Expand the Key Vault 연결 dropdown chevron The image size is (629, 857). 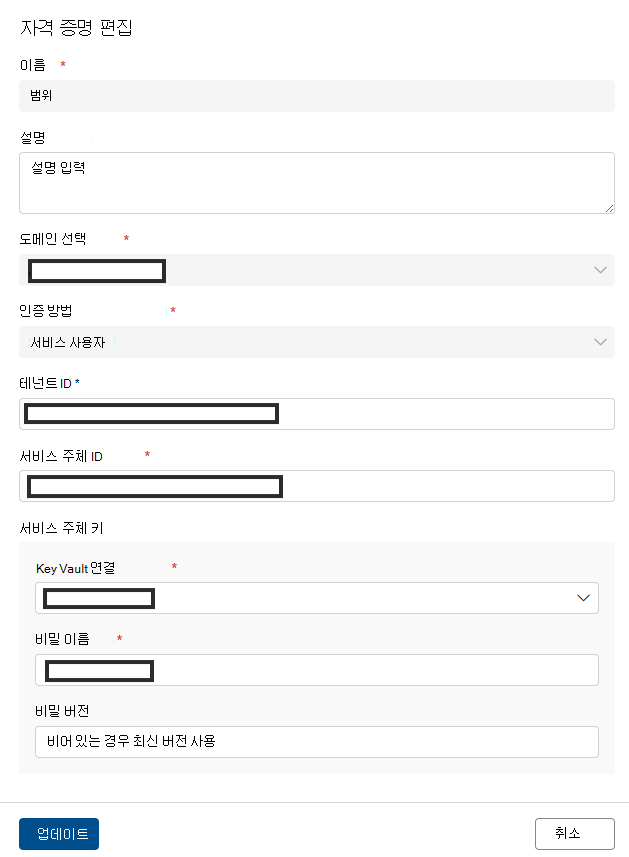(x=584, y=598)
